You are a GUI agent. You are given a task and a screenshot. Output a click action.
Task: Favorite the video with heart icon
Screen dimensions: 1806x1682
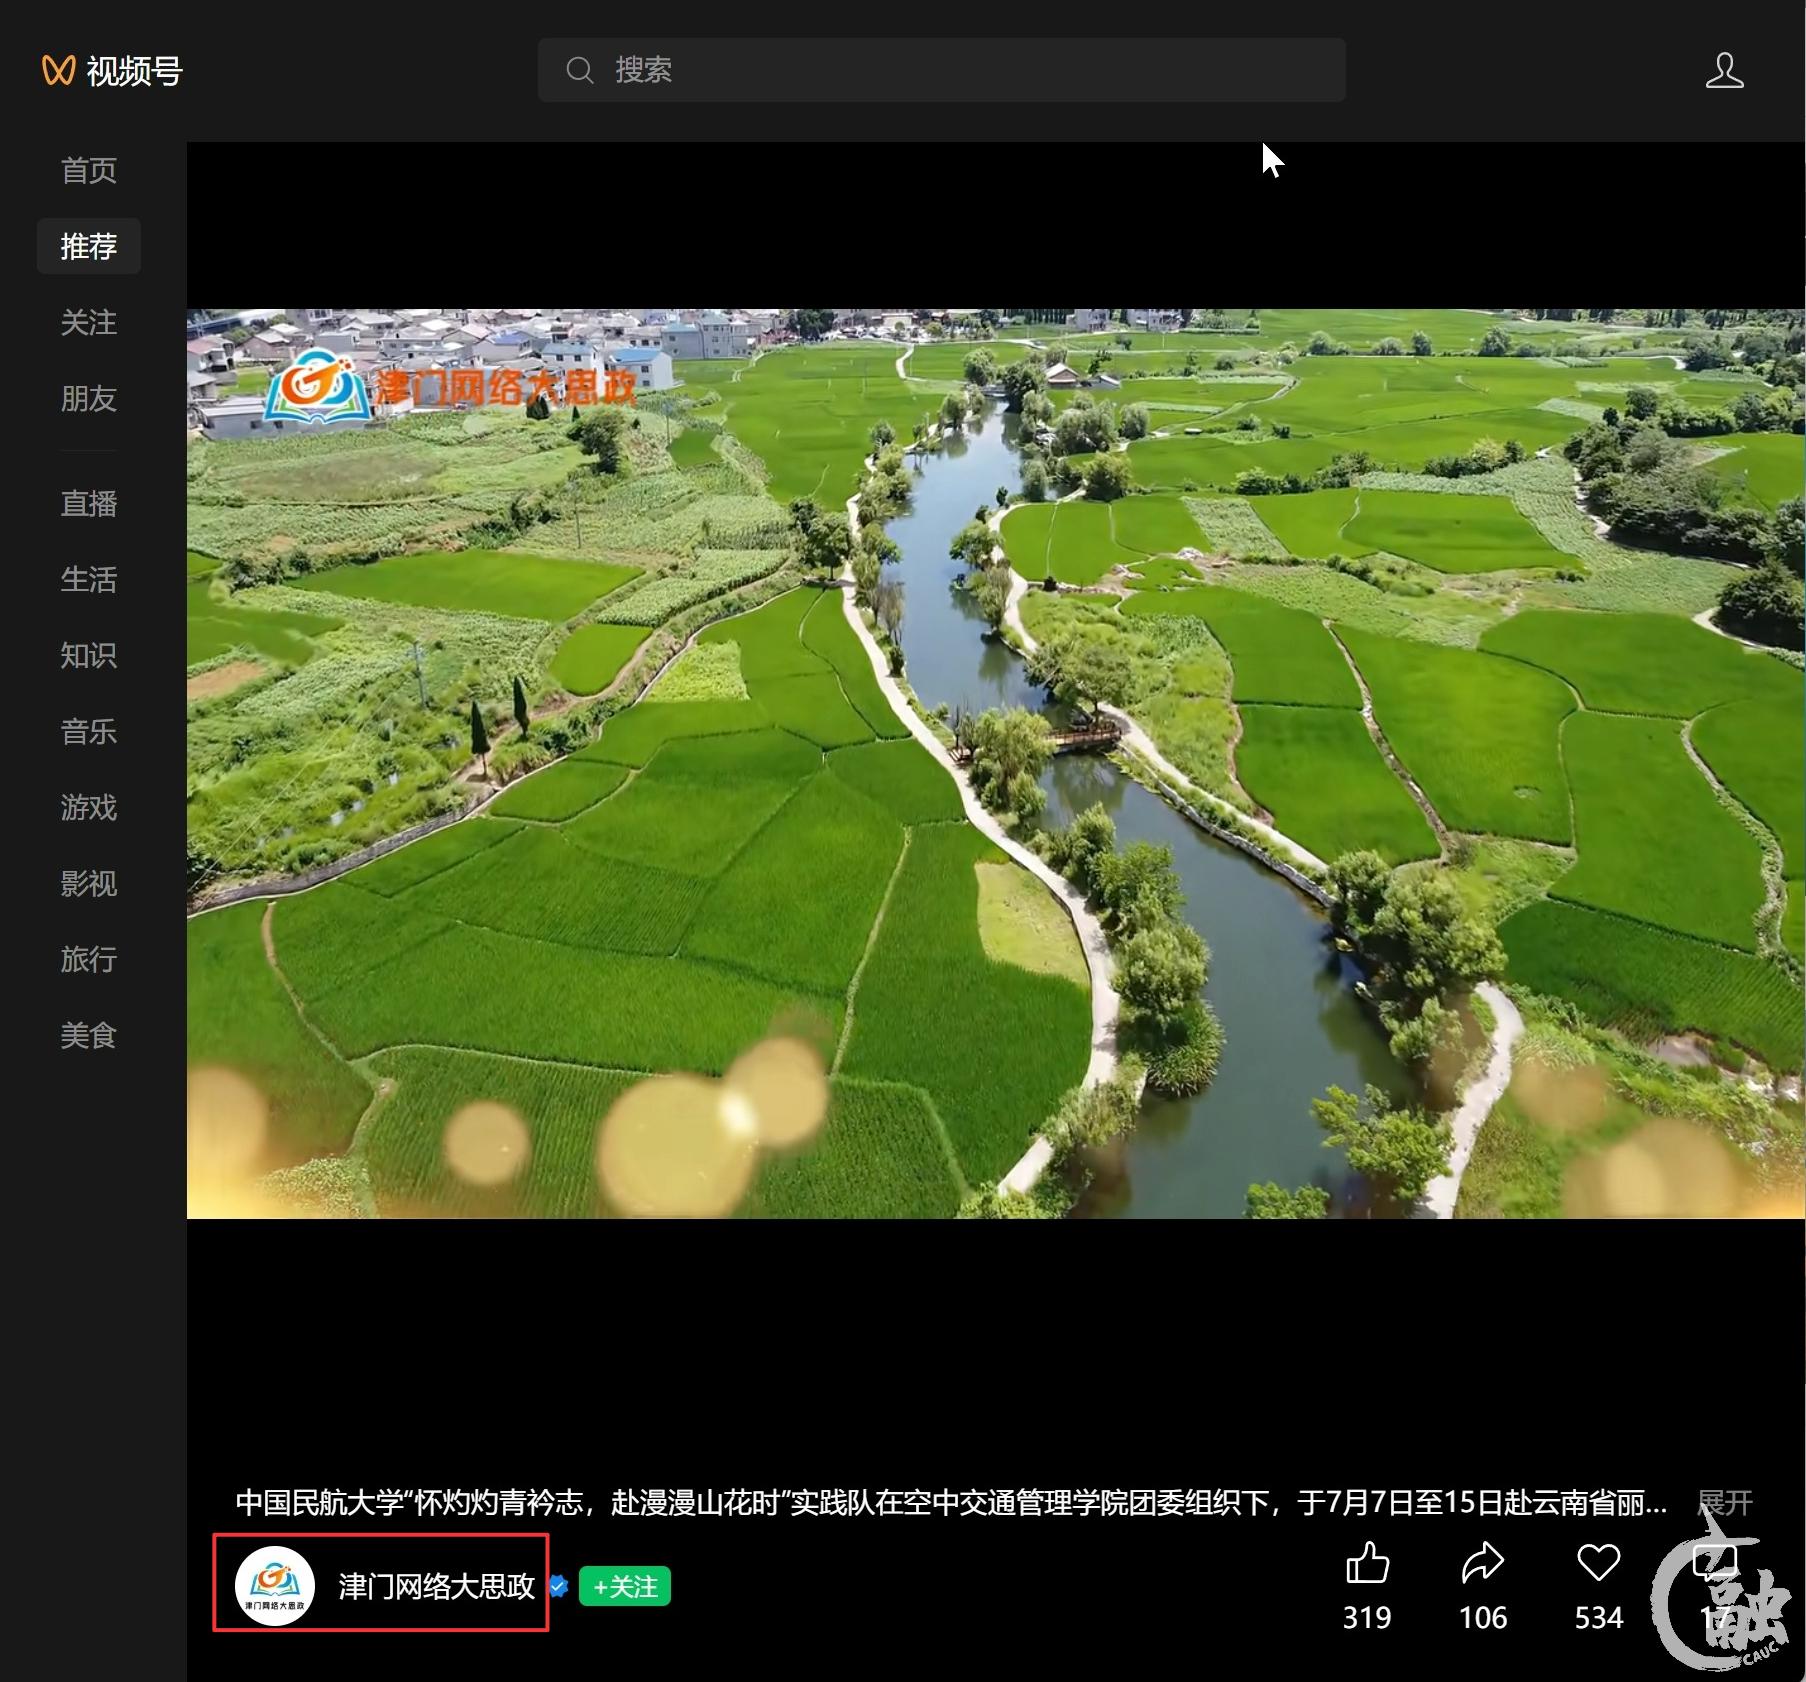pos(1598,1563)
